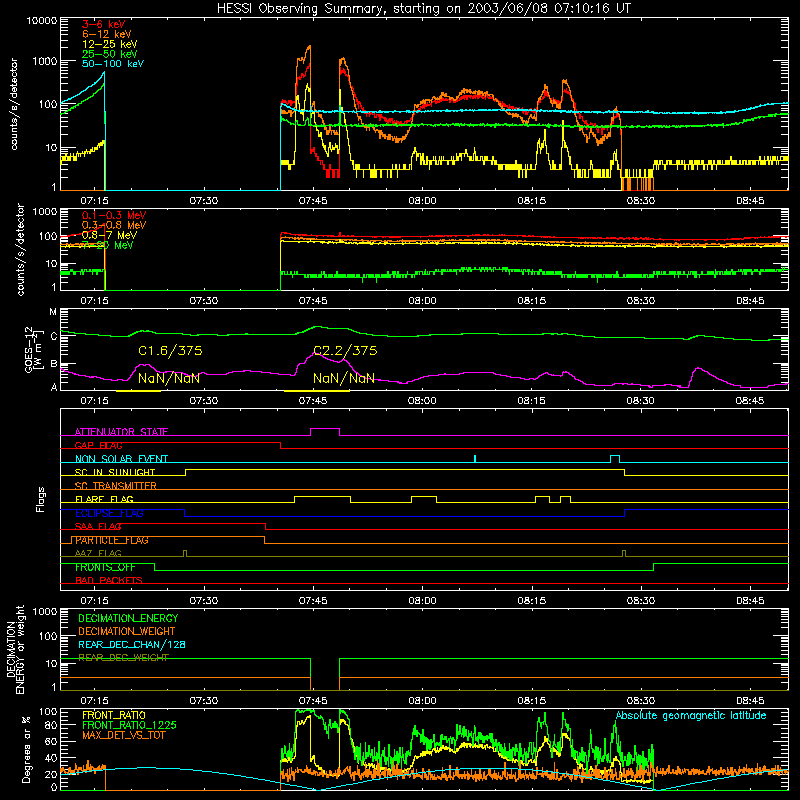Screen dimensions: 800x800
Task: Click the M class tick on GOES axis
Action: click(53, 312)
